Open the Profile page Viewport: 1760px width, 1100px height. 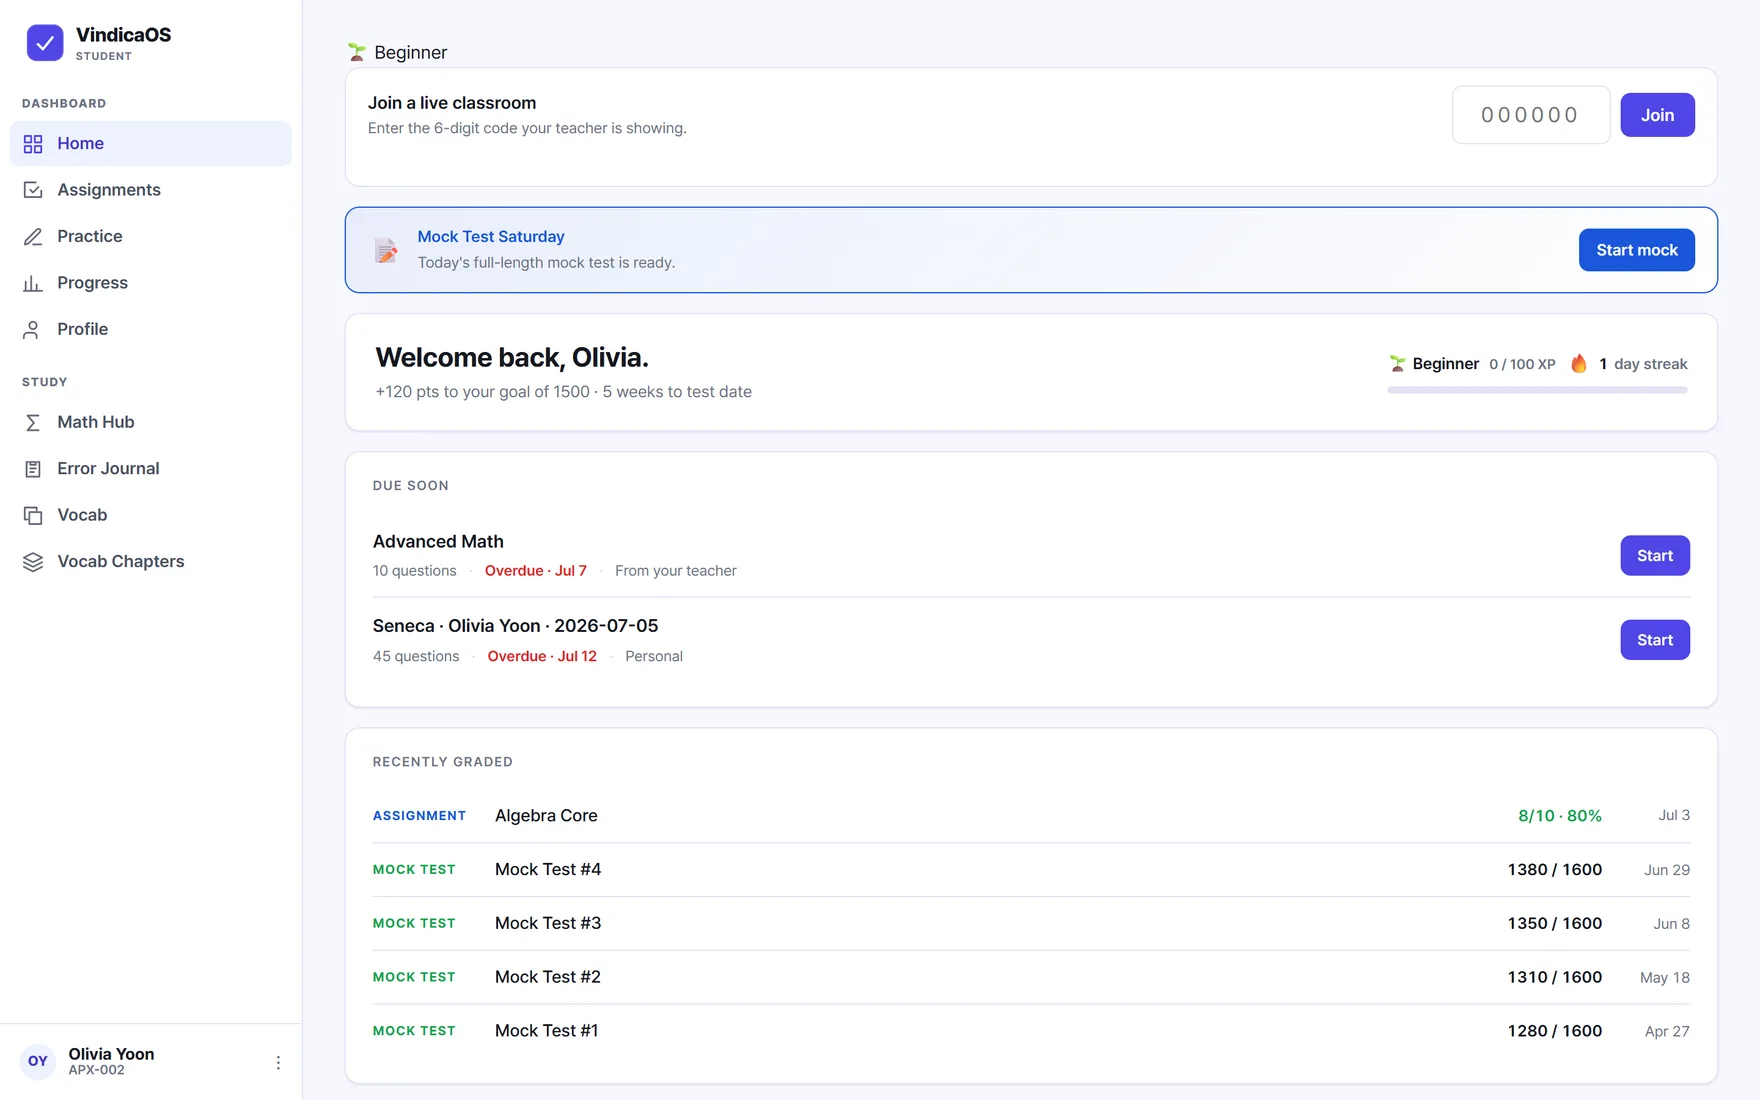pyautogui.click(x=151, y=330)
